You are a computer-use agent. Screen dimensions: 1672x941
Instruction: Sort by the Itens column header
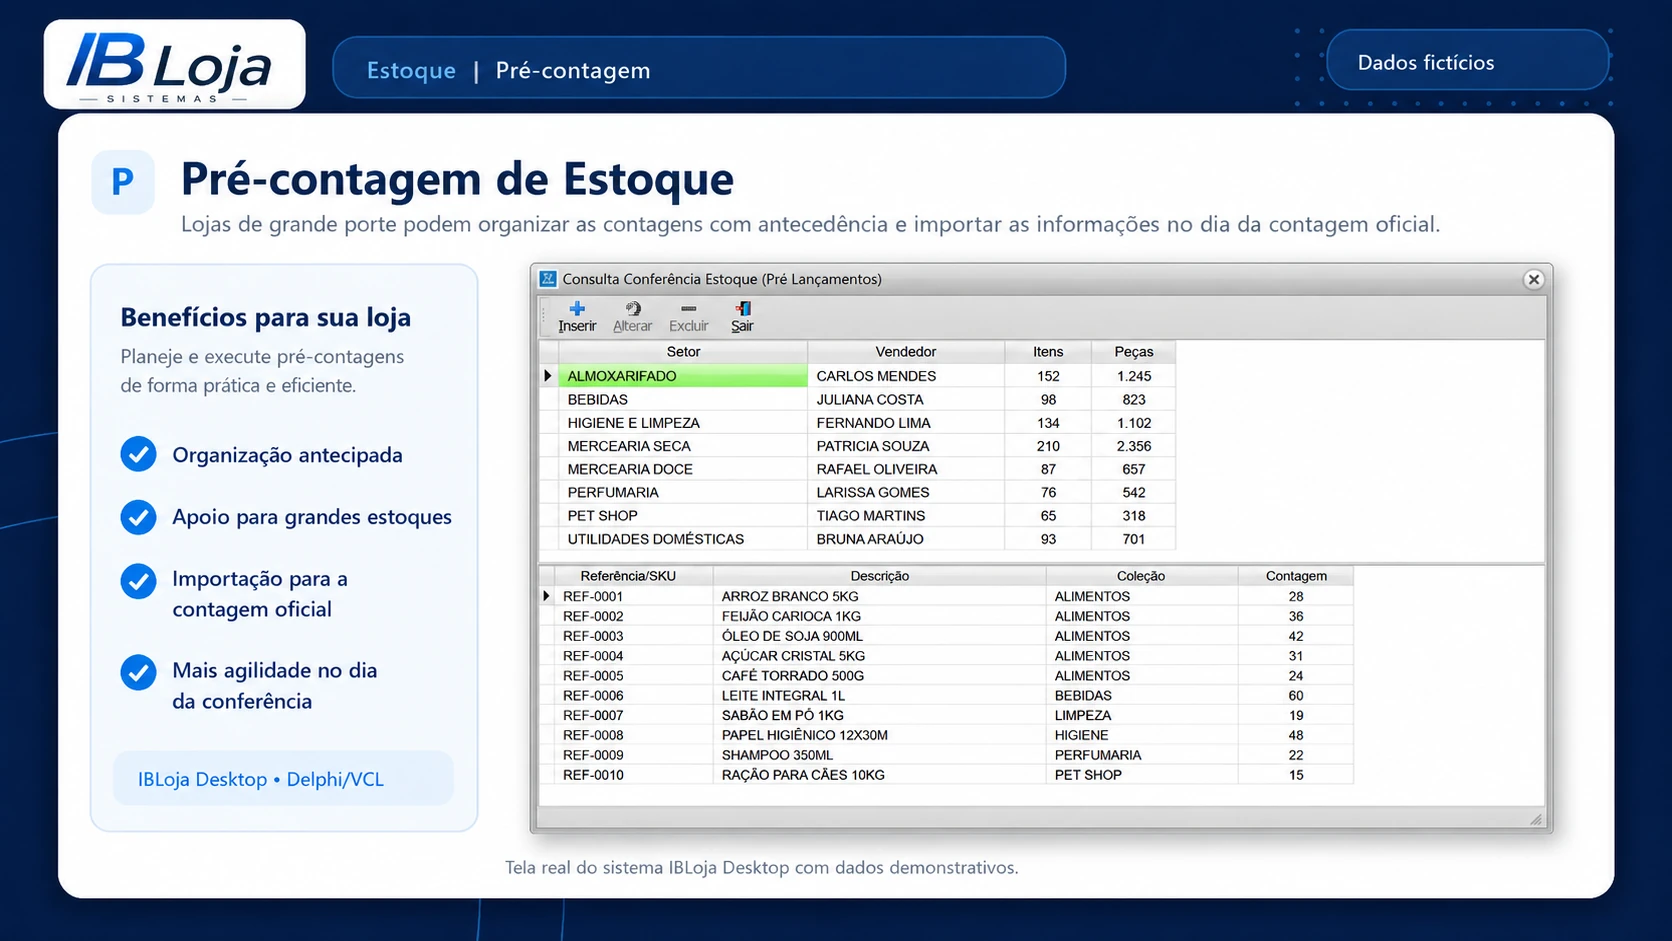1048,352
